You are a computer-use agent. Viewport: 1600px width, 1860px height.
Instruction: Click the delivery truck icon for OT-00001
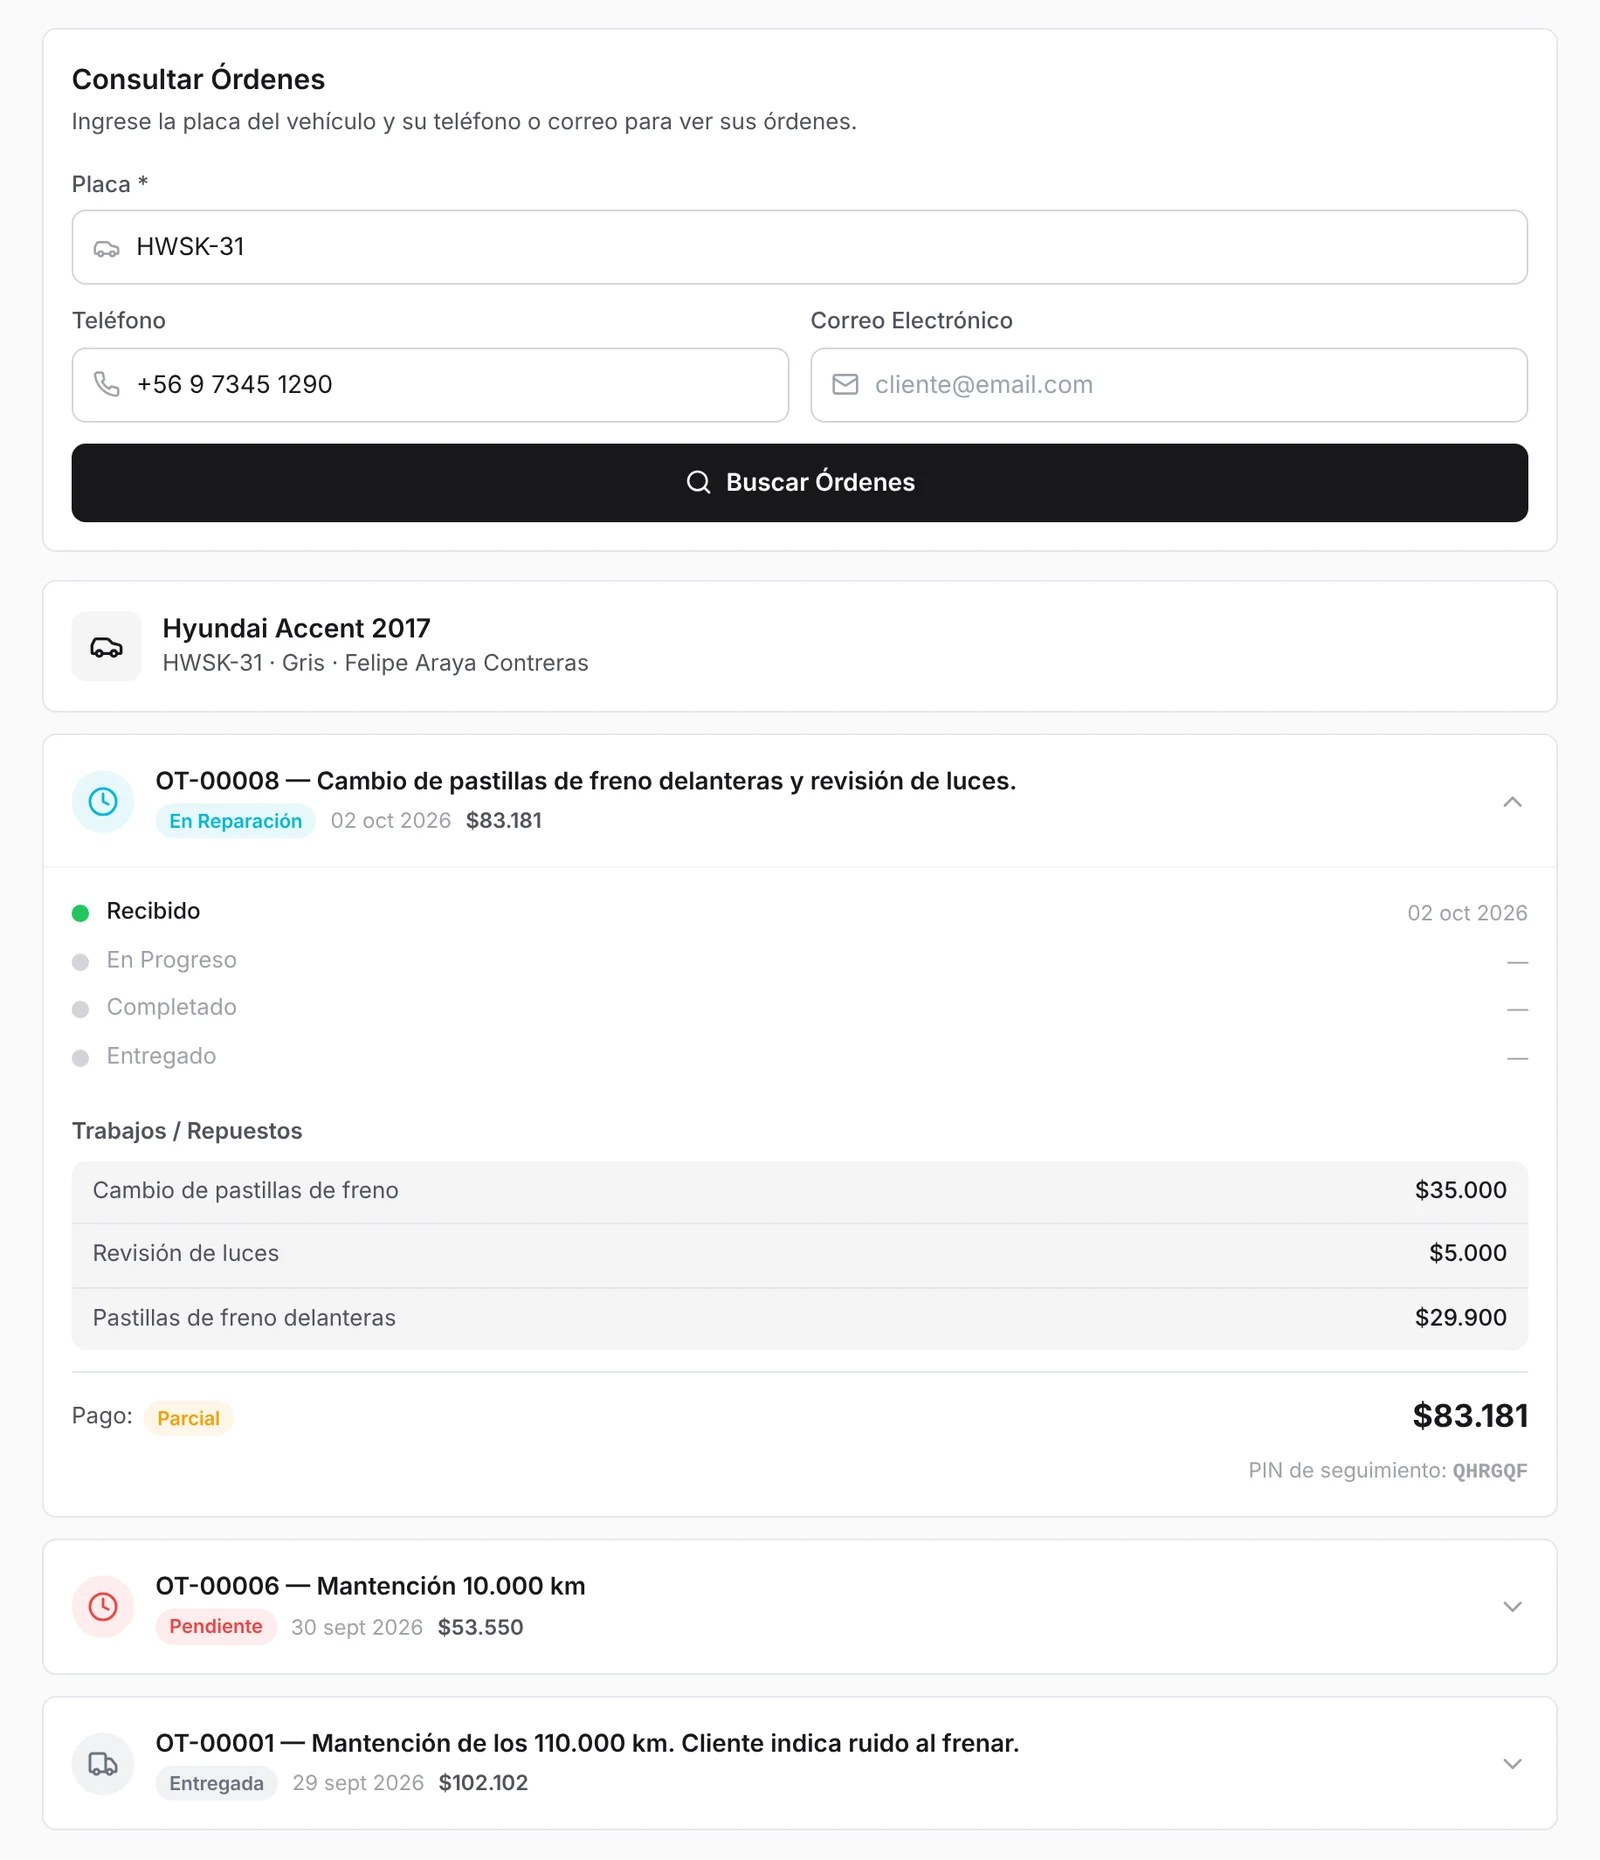[x=103, y=1763]
